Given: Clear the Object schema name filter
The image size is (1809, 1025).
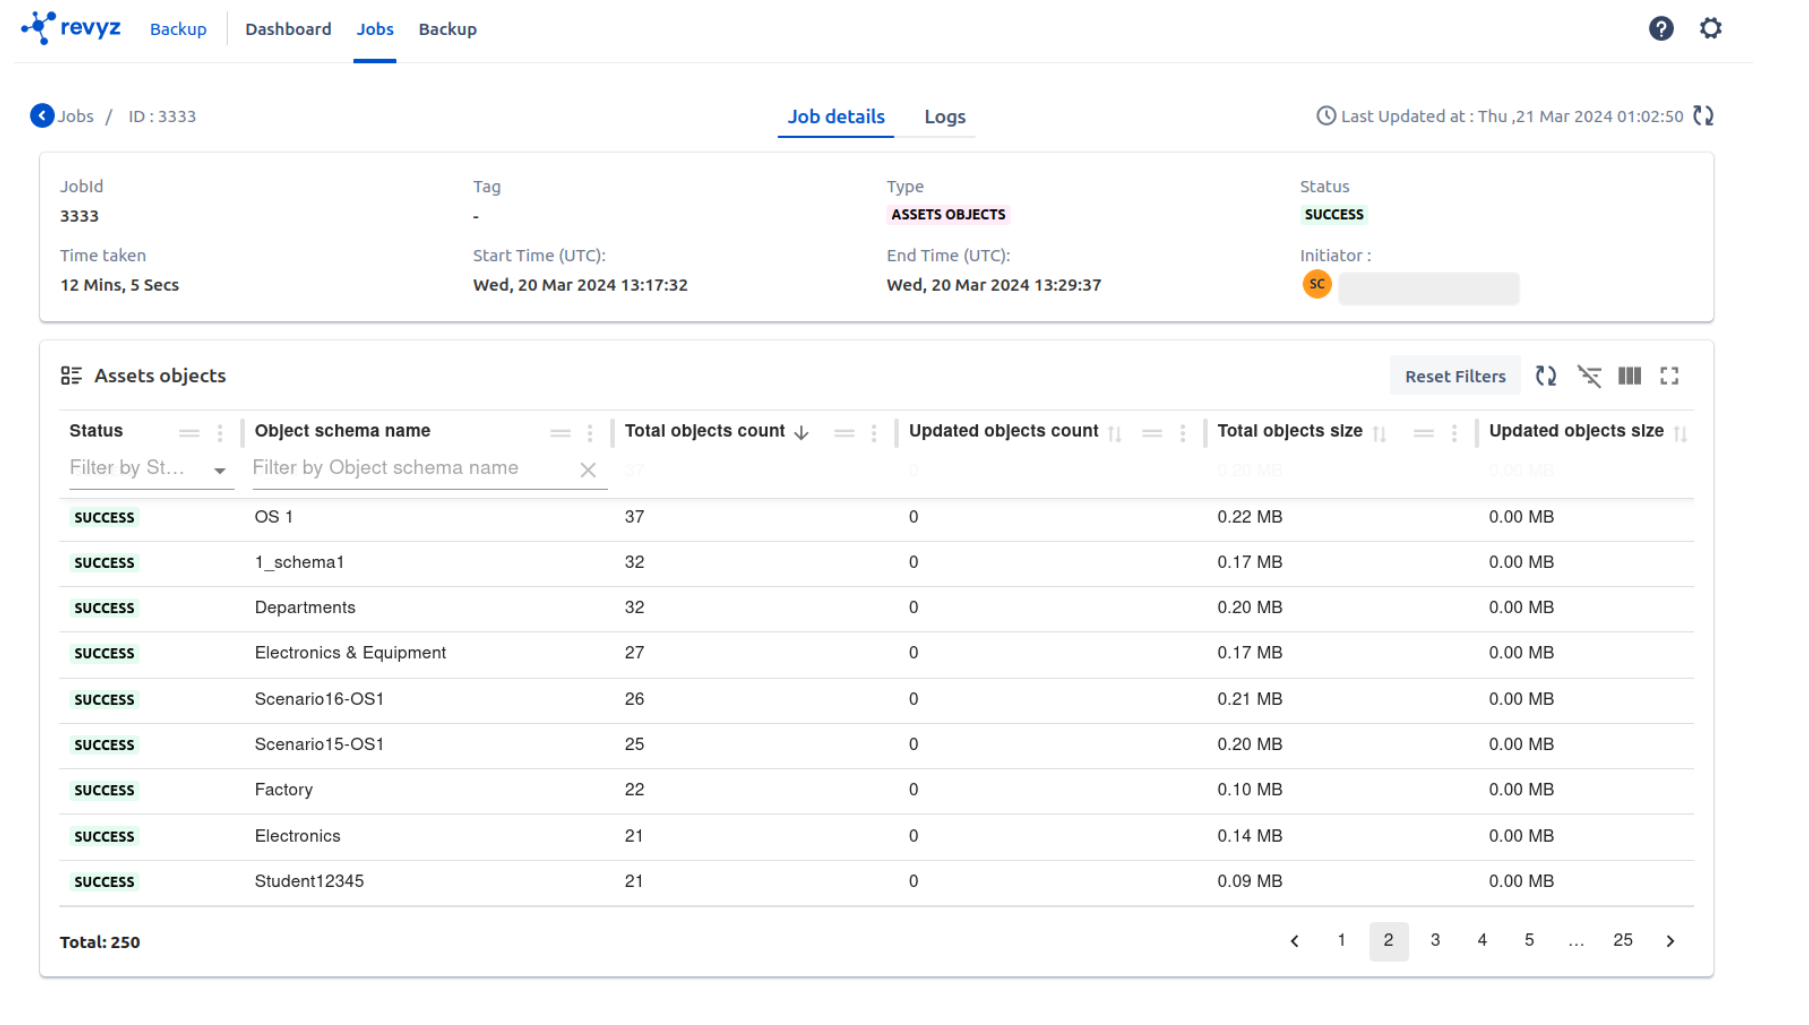Looking at the screenshot, I should point(588,470).
